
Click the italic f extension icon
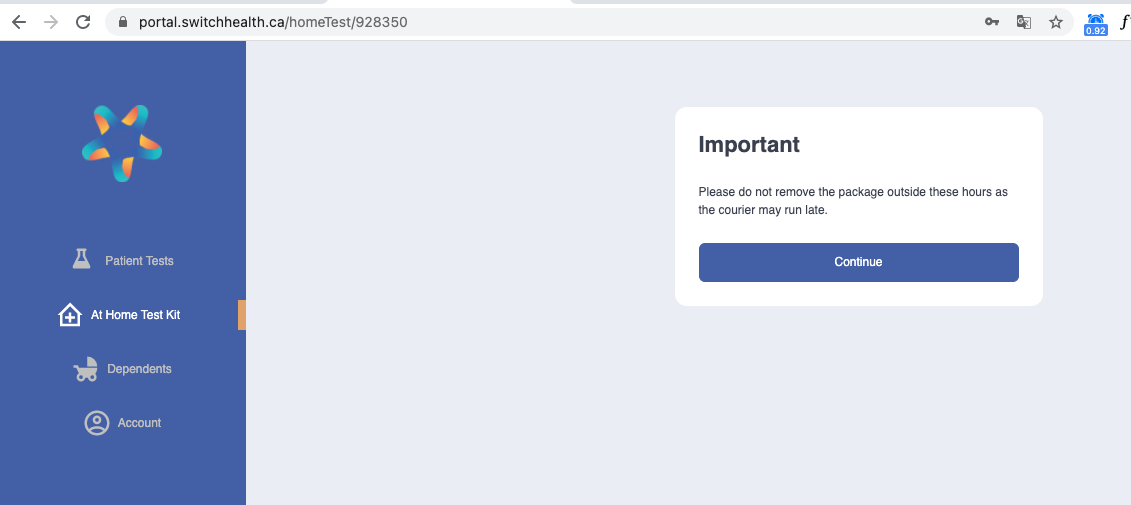point(1124,22)
